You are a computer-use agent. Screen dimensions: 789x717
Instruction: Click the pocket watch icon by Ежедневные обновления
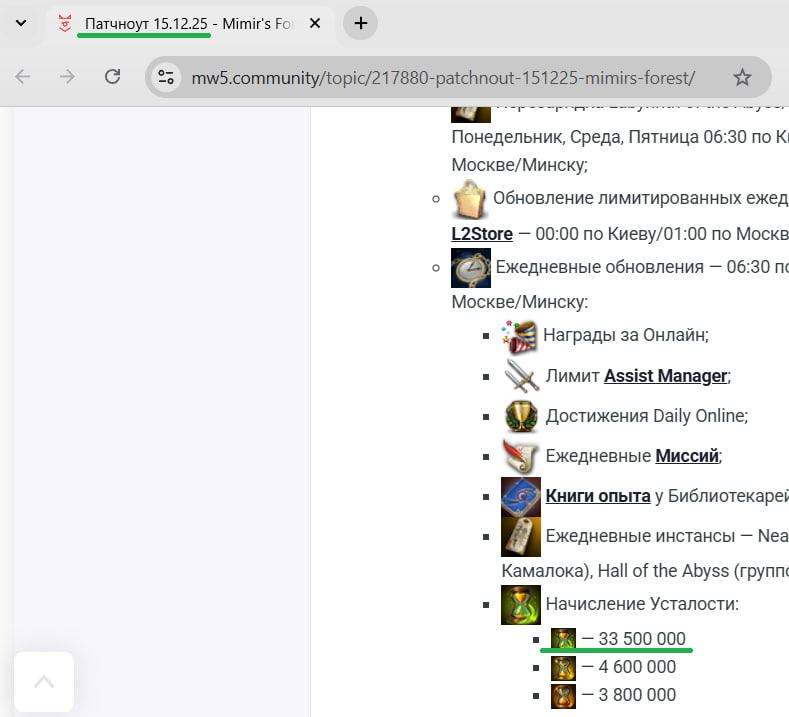(470, 268)
